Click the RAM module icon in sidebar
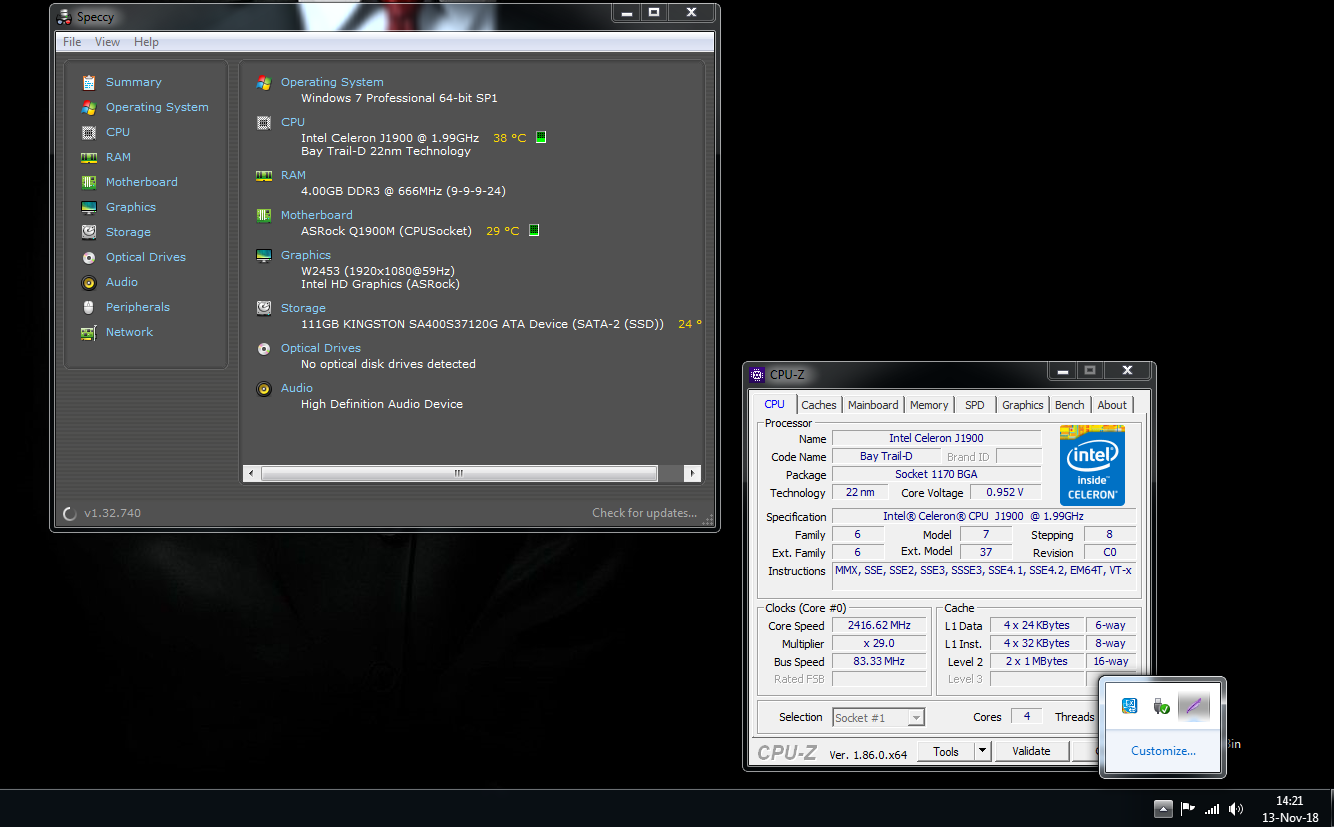 (89, 157)
